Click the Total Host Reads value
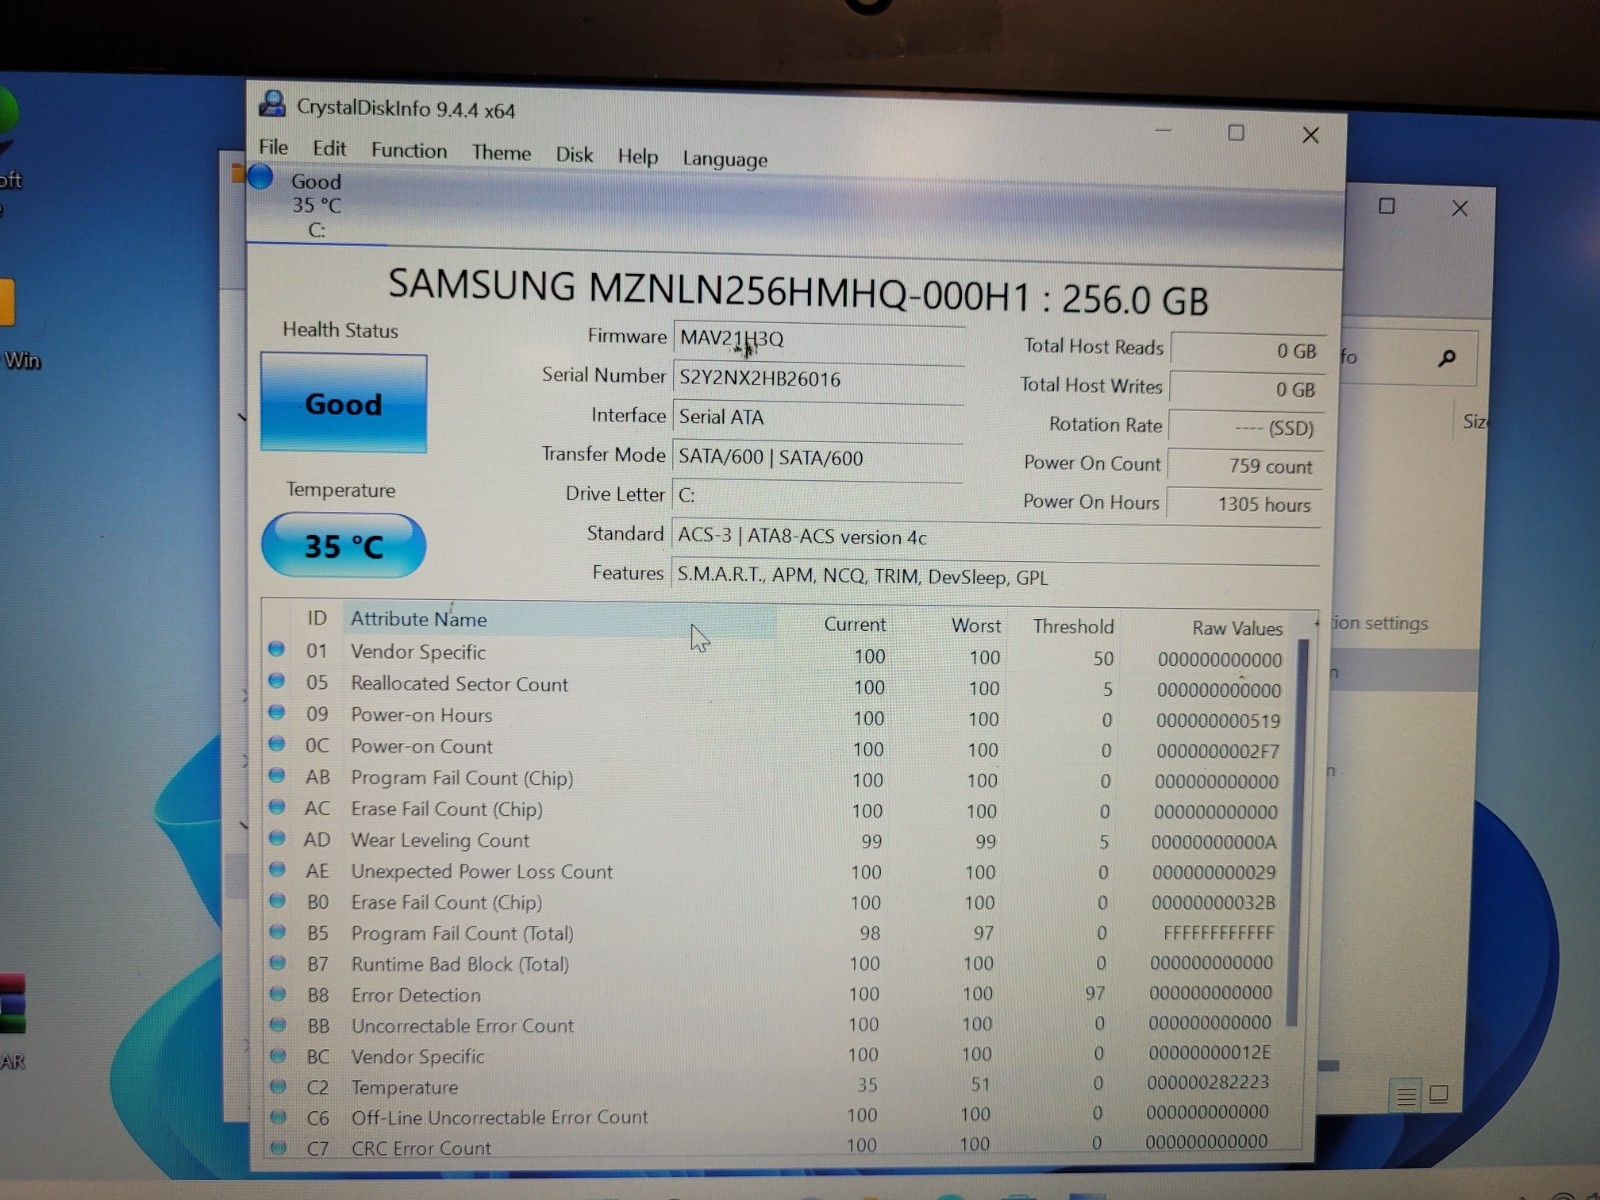1600x1200 pixels. [x=1249, y=351]
